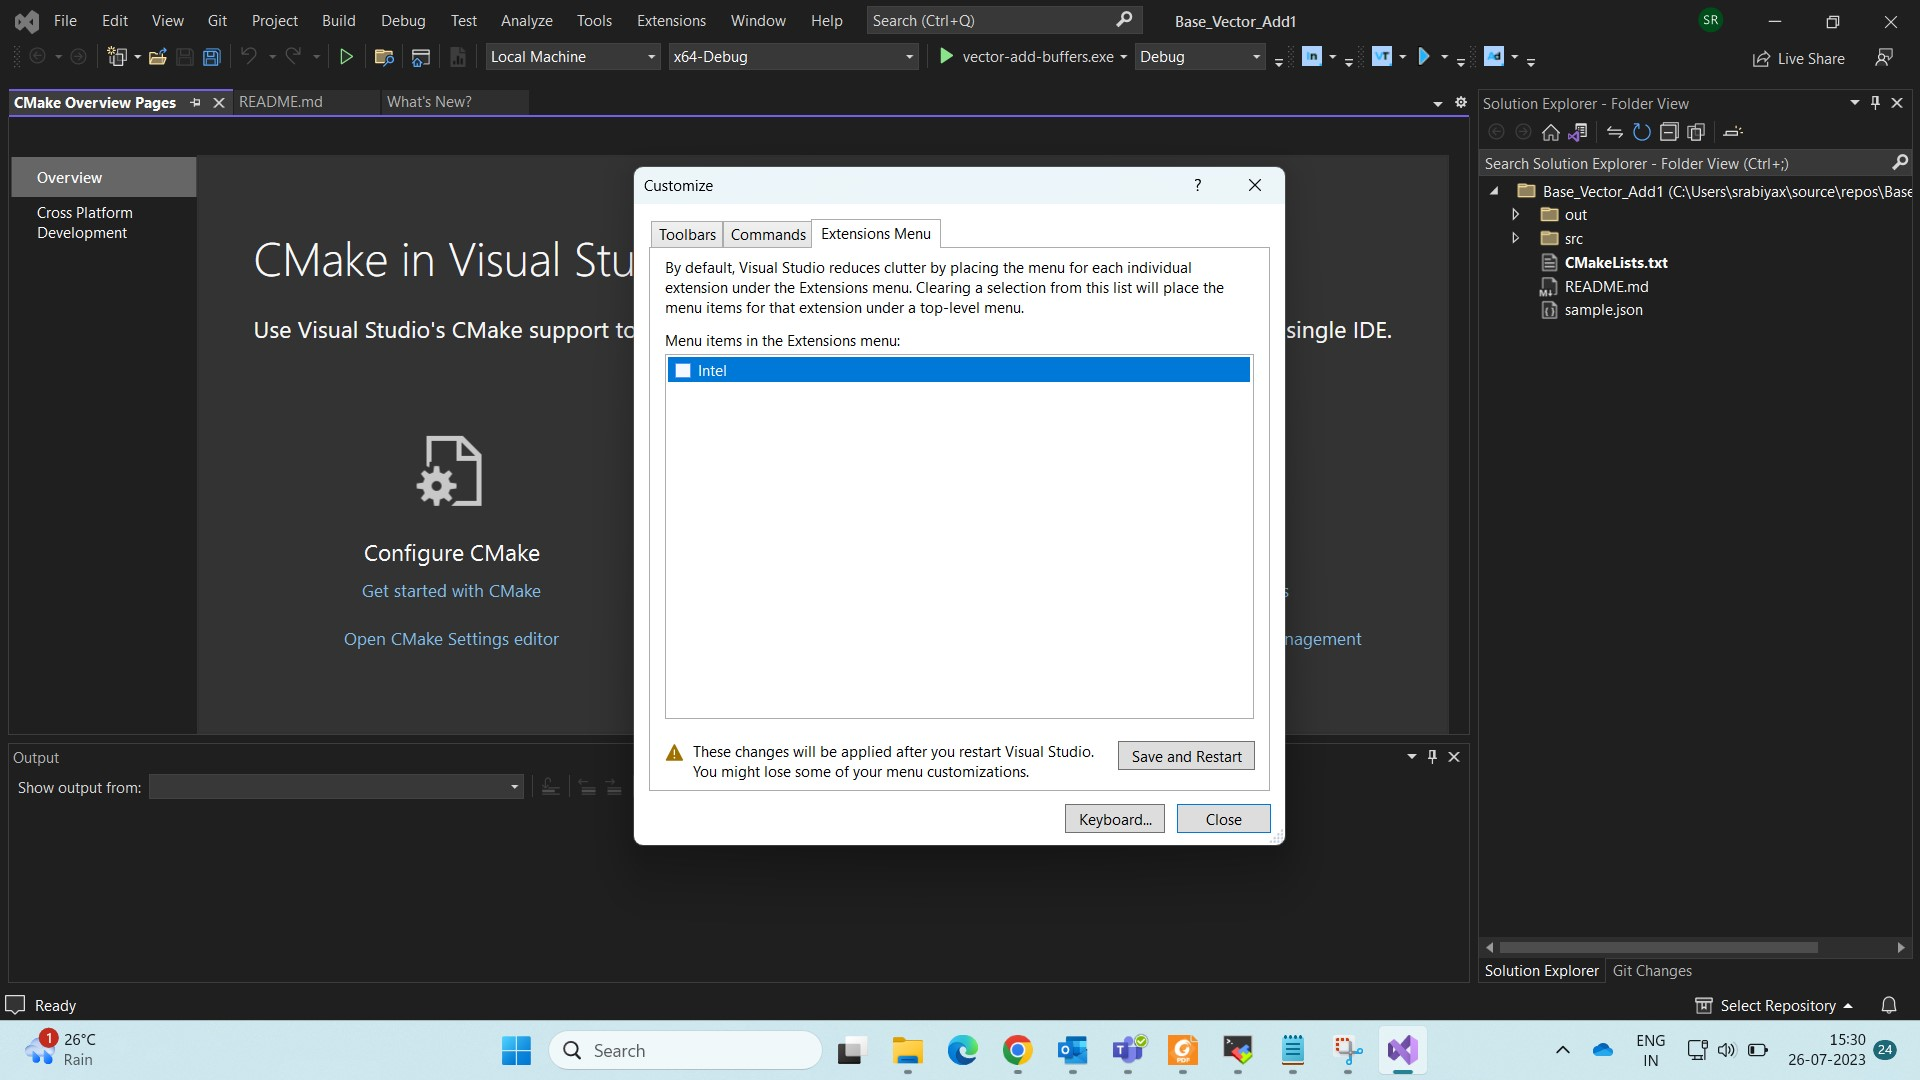Click Collapse All icon in Solution Explorer
1920x1080 pixels.
1668,132
